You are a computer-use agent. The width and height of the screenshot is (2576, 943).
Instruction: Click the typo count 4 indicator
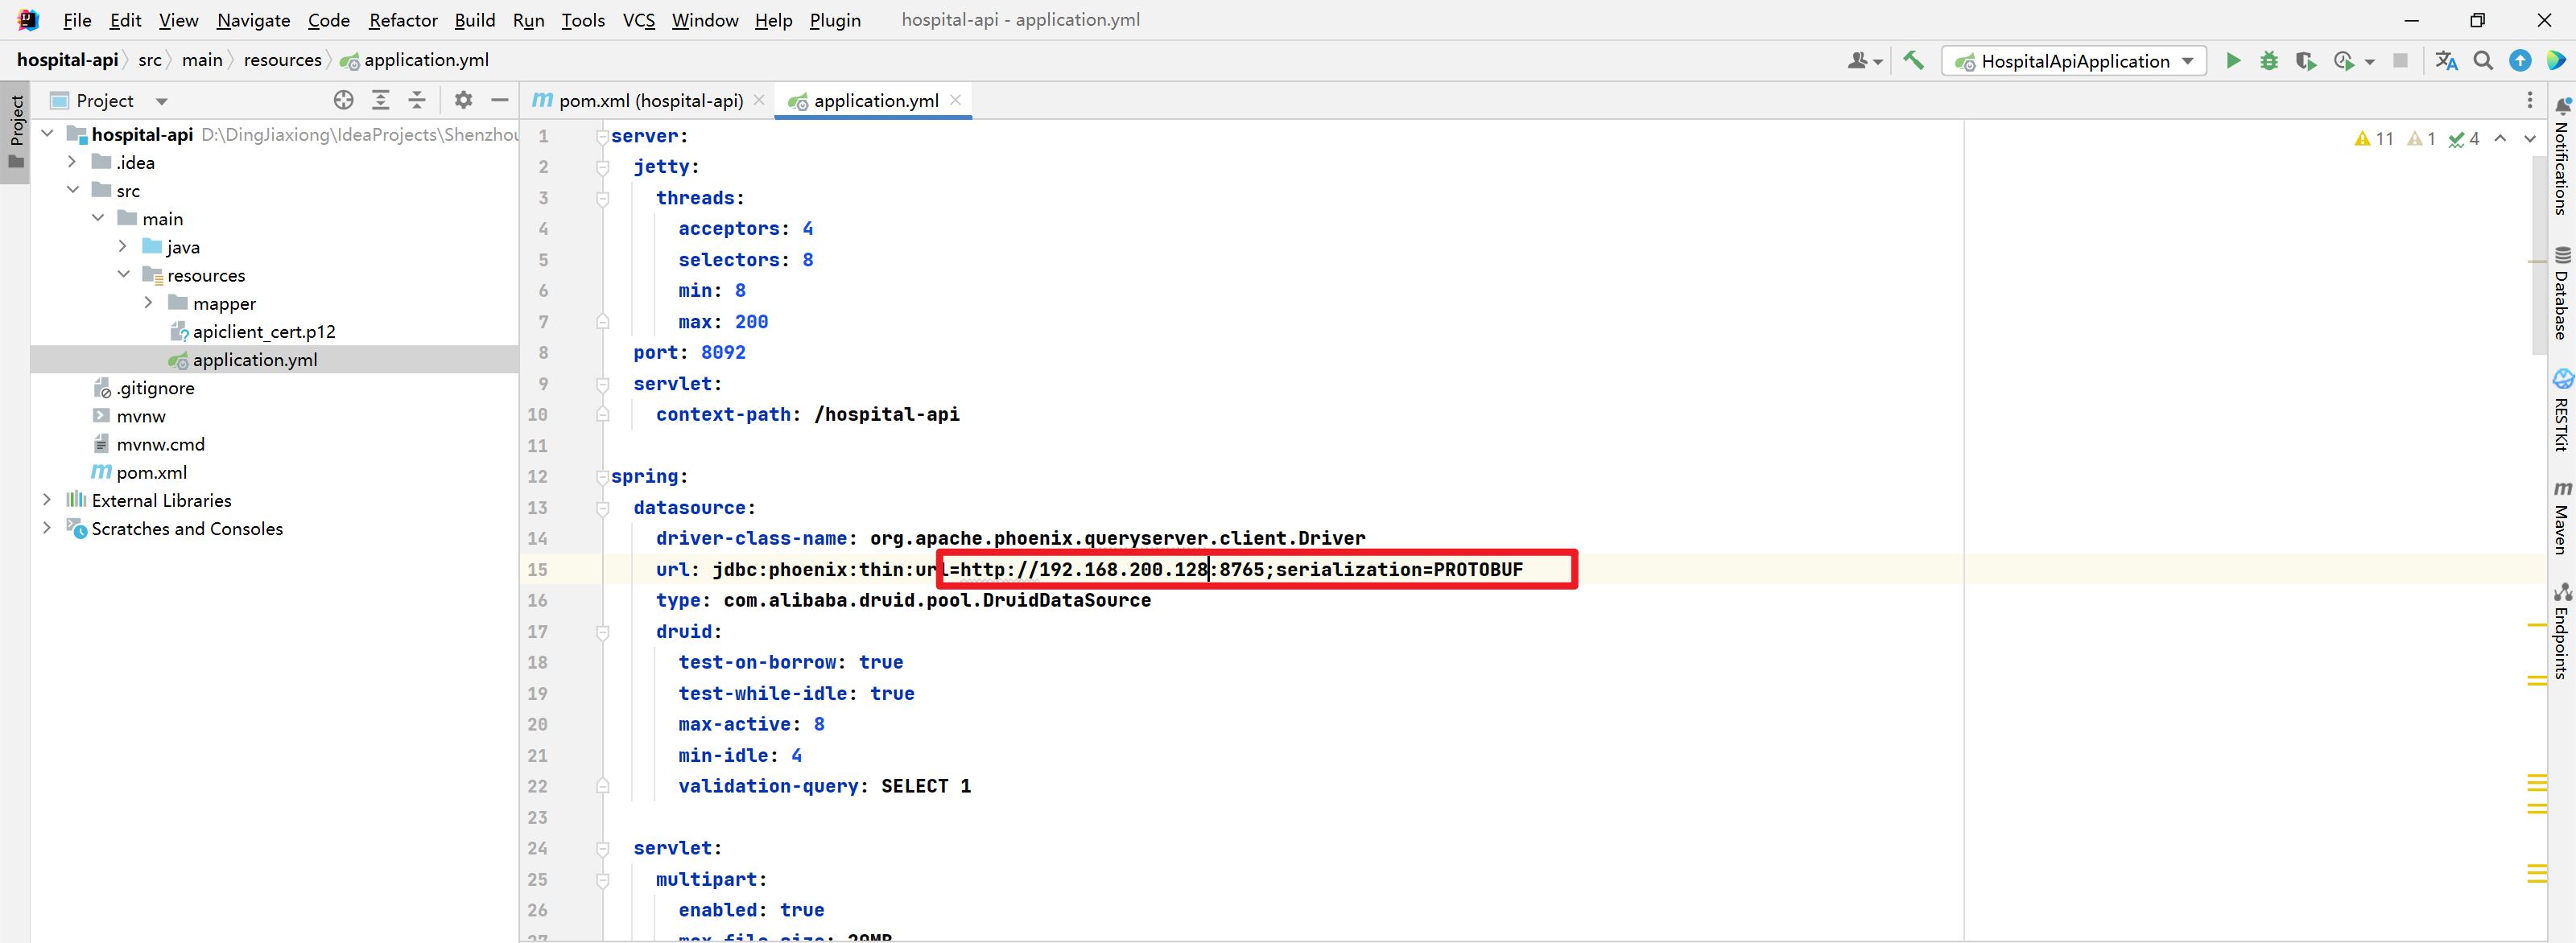2464,139
